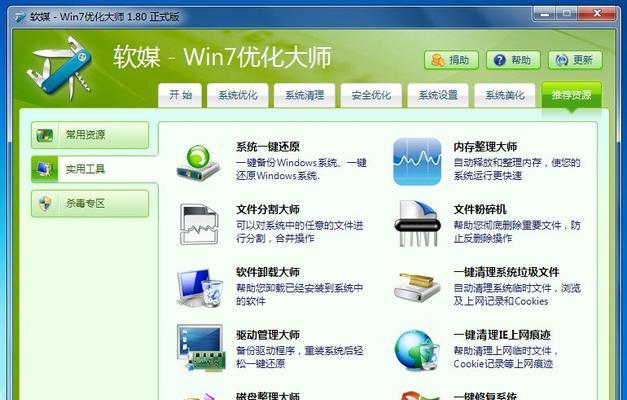
Task: Go to the 系统设置 tab
Action: 438,95
